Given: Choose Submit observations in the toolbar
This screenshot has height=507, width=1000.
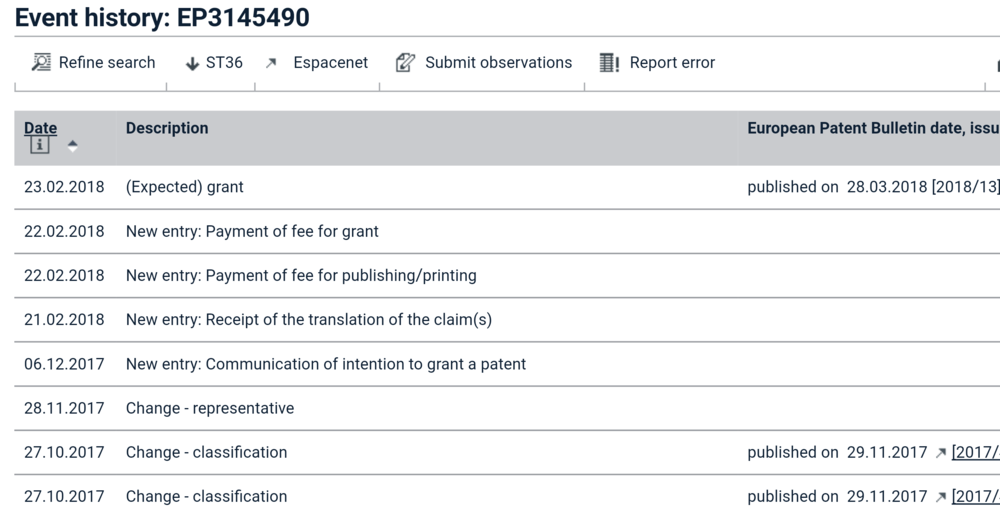Looking at the screenshot, I should (498, 63).
